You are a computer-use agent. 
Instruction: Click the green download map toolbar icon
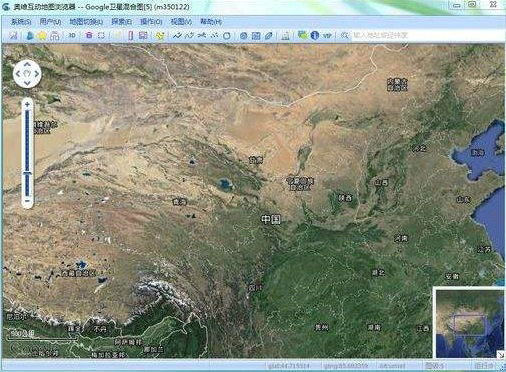point(302,35)
